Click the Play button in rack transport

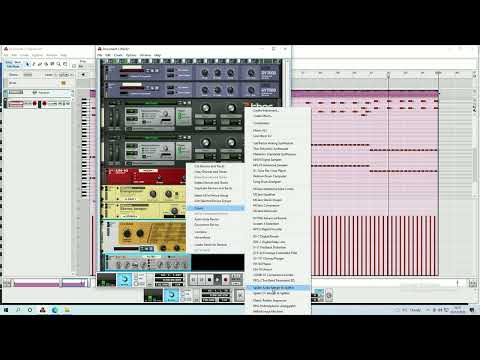[217, 279]
